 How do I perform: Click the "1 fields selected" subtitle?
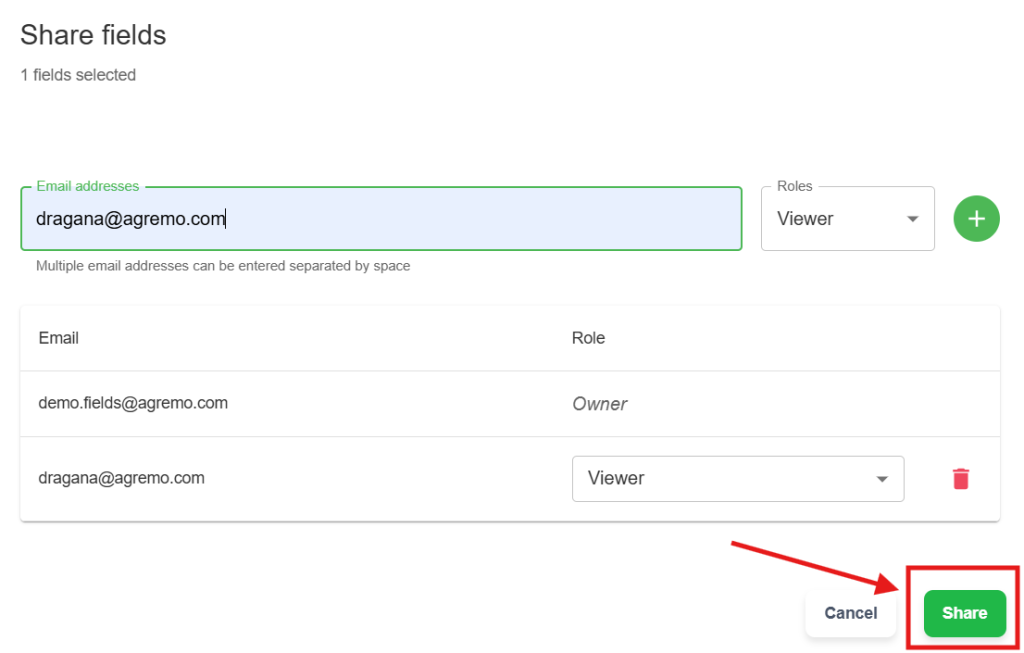[78, 75]
